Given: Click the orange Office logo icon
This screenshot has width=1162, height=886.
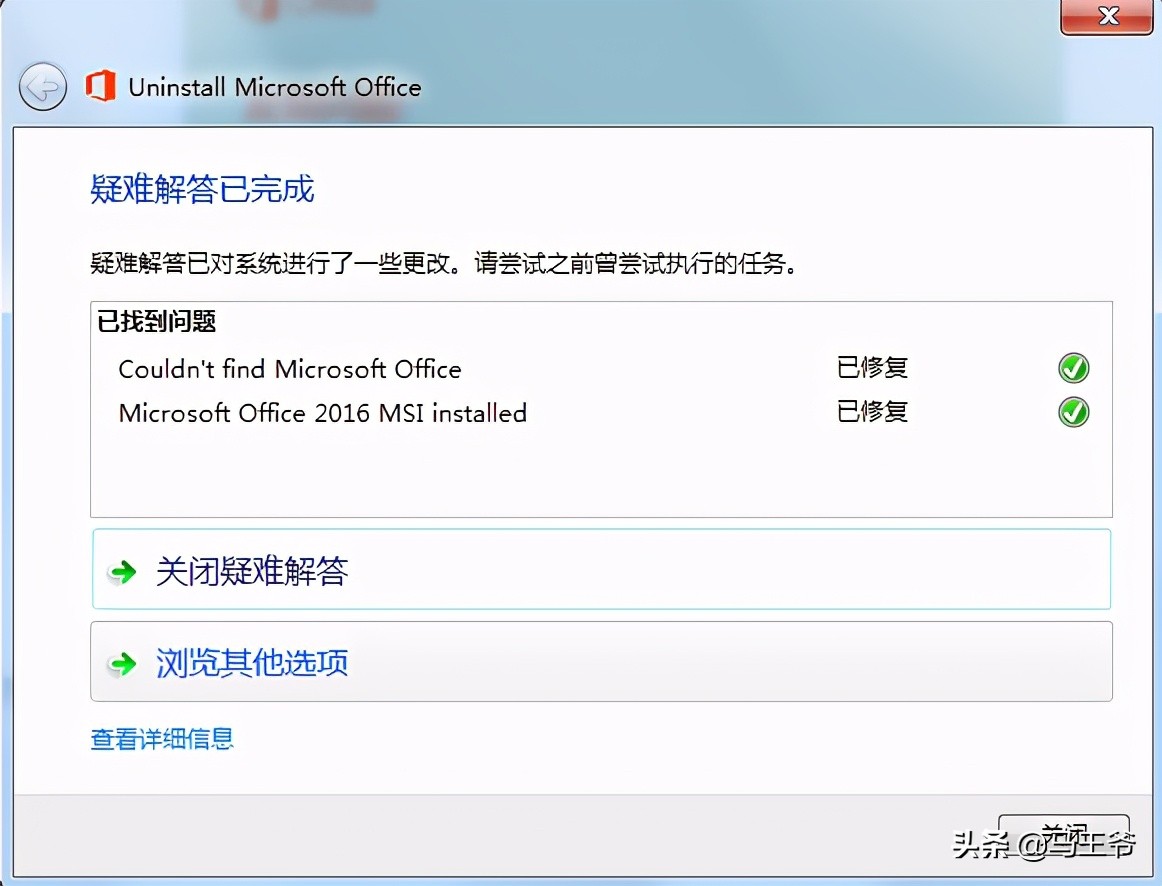Looking at the screenshot, I should 101,86.
